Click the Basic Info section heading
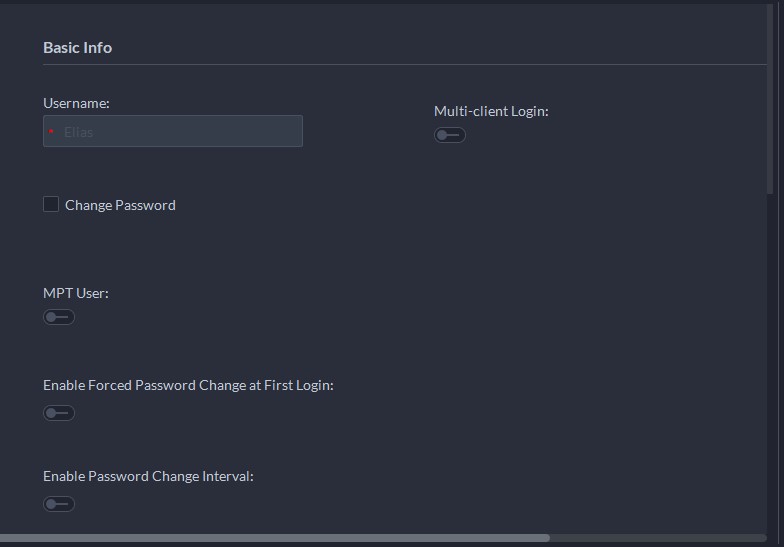The image size is (784, 547). (x=78, y=48)
